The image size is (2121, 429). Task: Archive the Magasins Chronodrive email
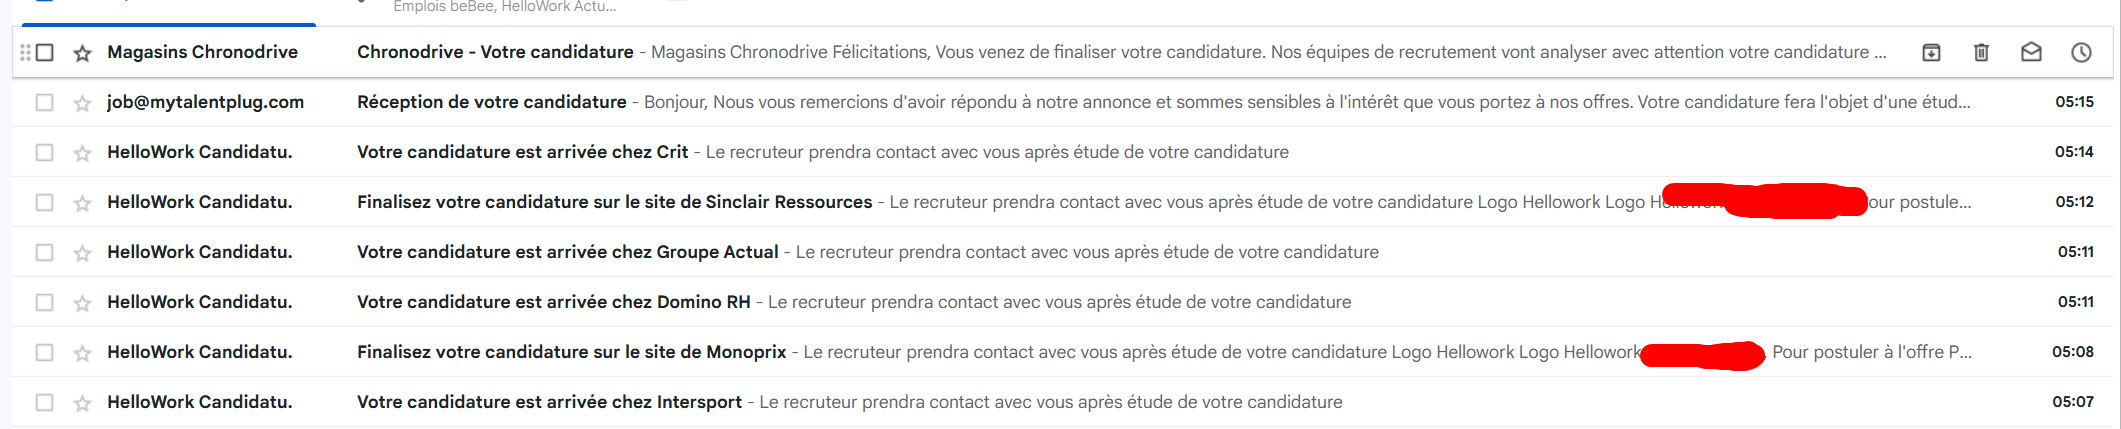coord(1931,52)
